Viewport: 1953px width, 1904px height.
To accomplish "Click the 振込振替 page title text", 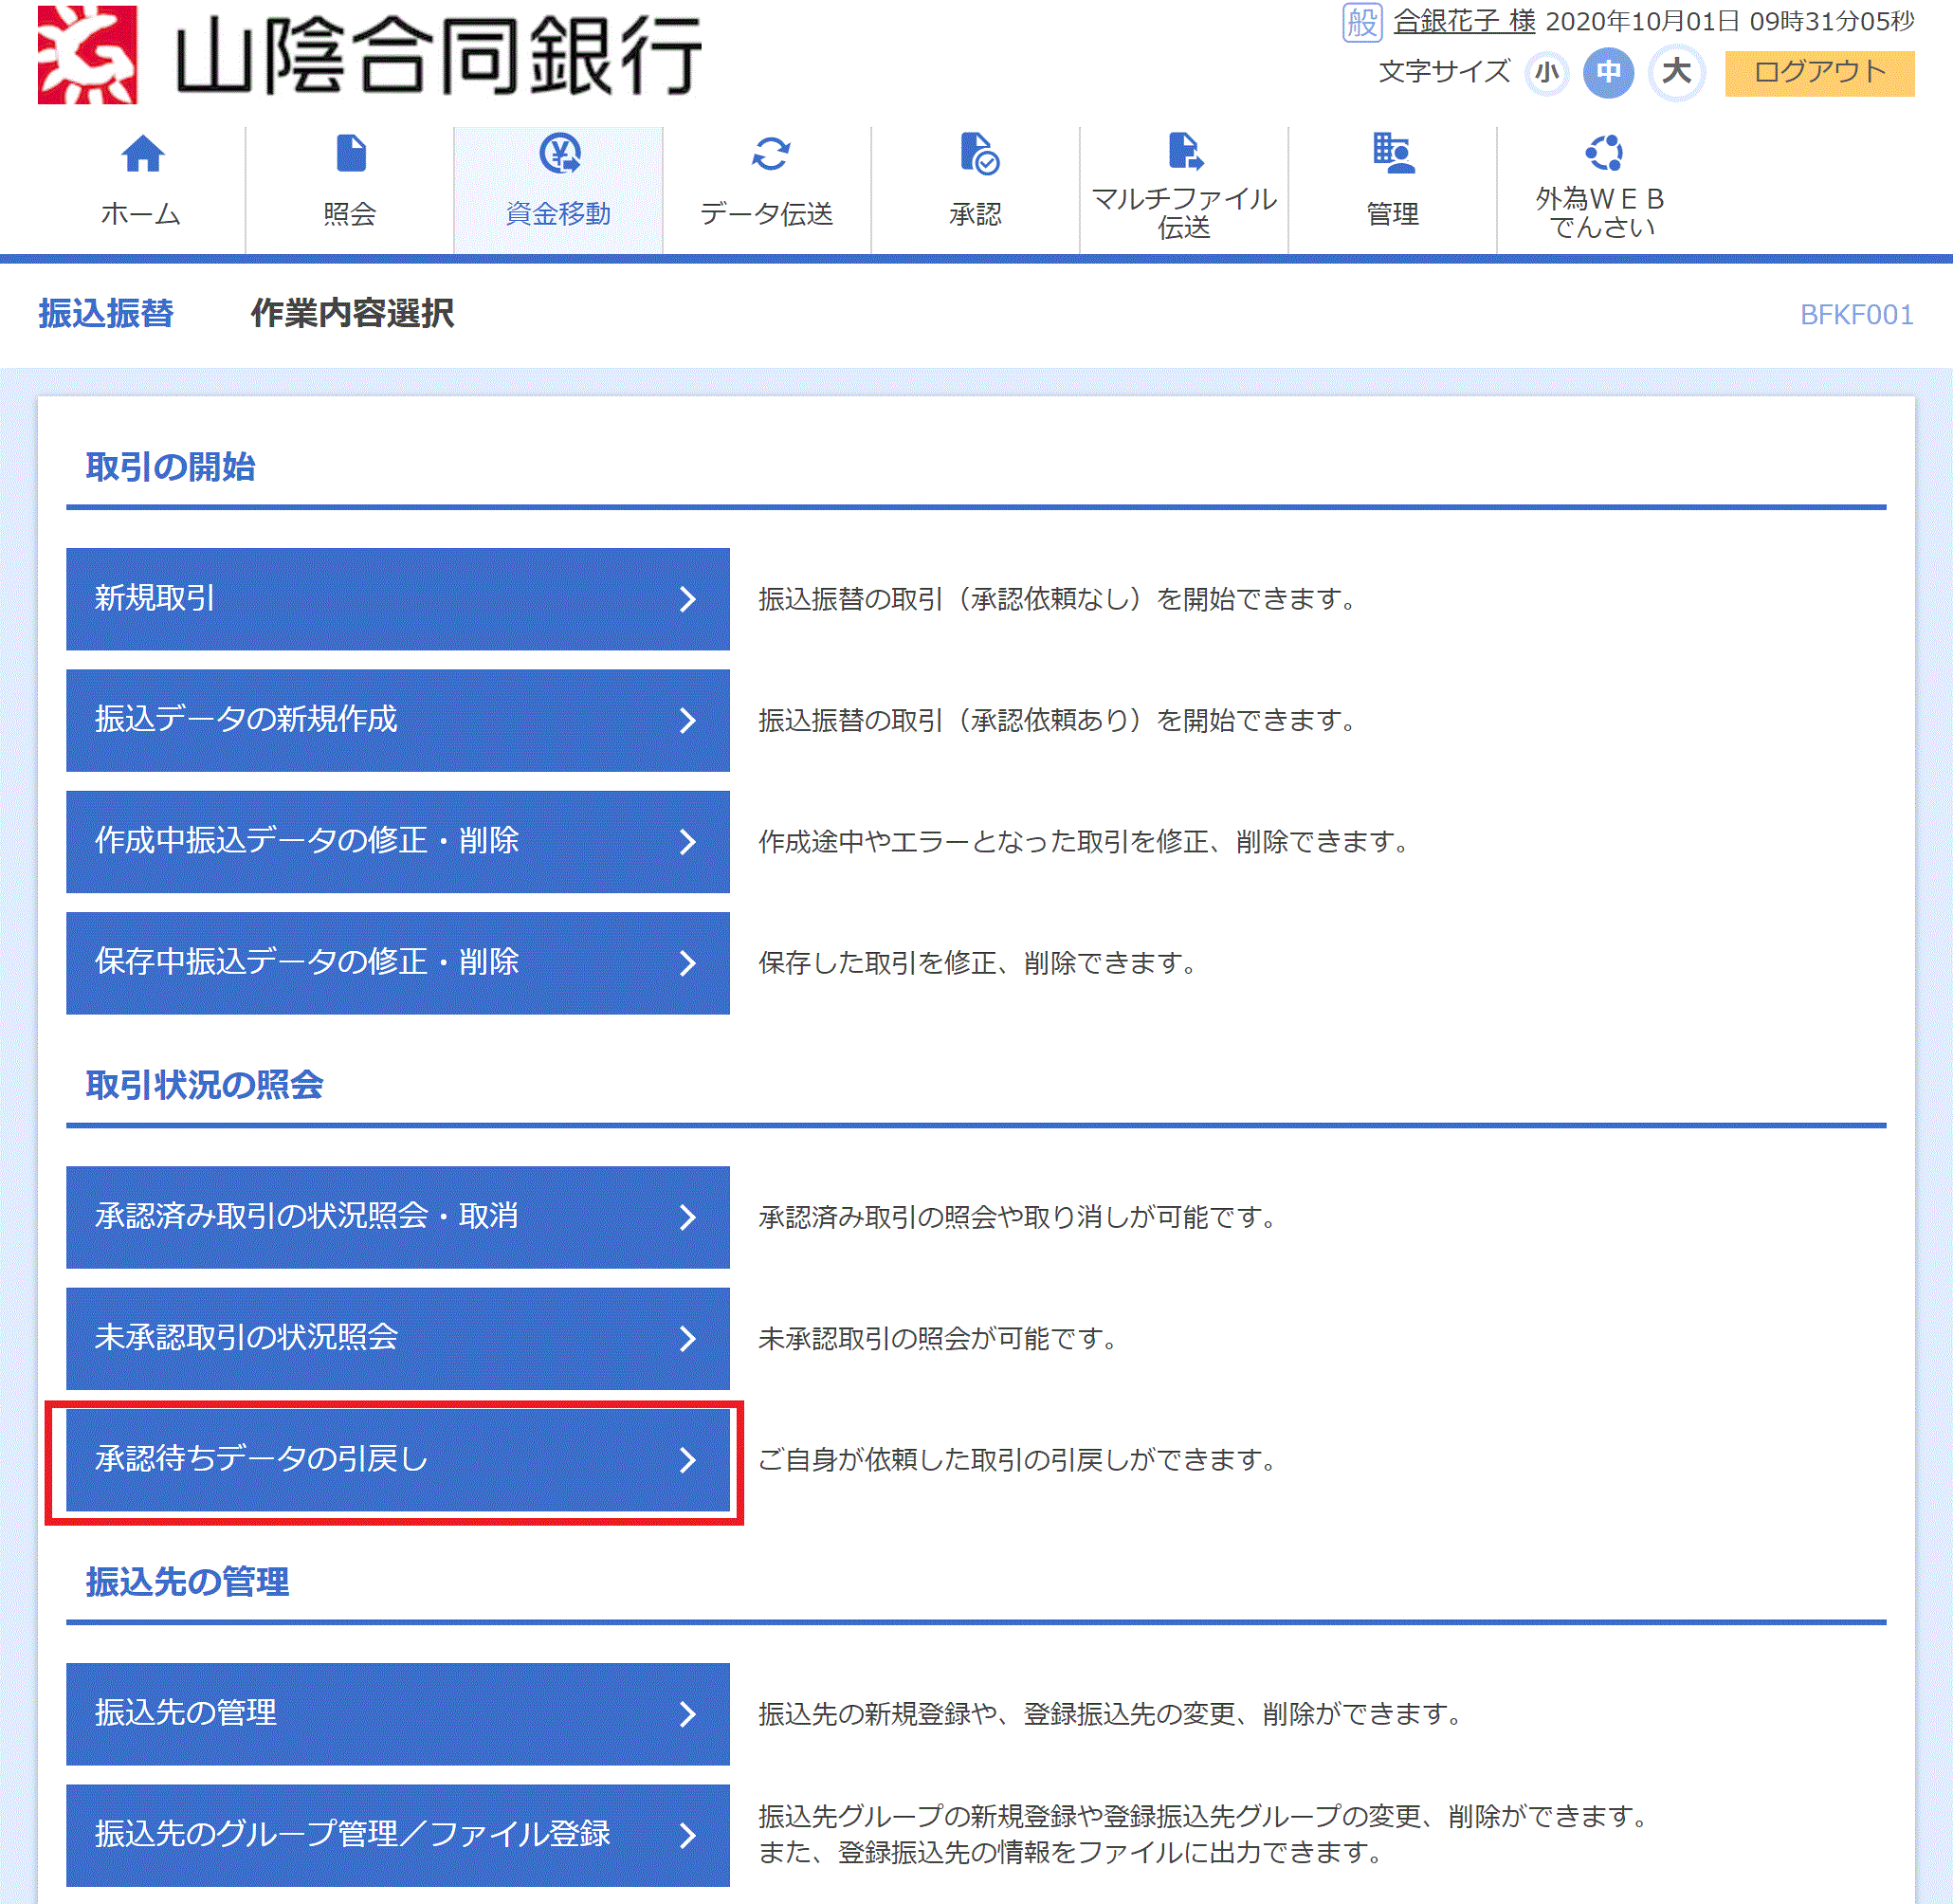I will point(106,313).
